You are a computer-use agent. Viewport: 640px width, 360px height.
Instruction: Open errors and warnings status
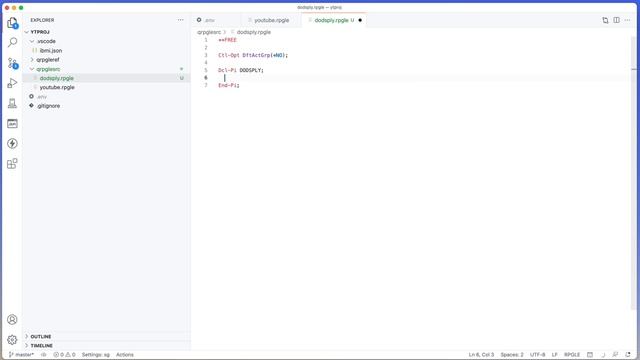[x=64, y=355]
